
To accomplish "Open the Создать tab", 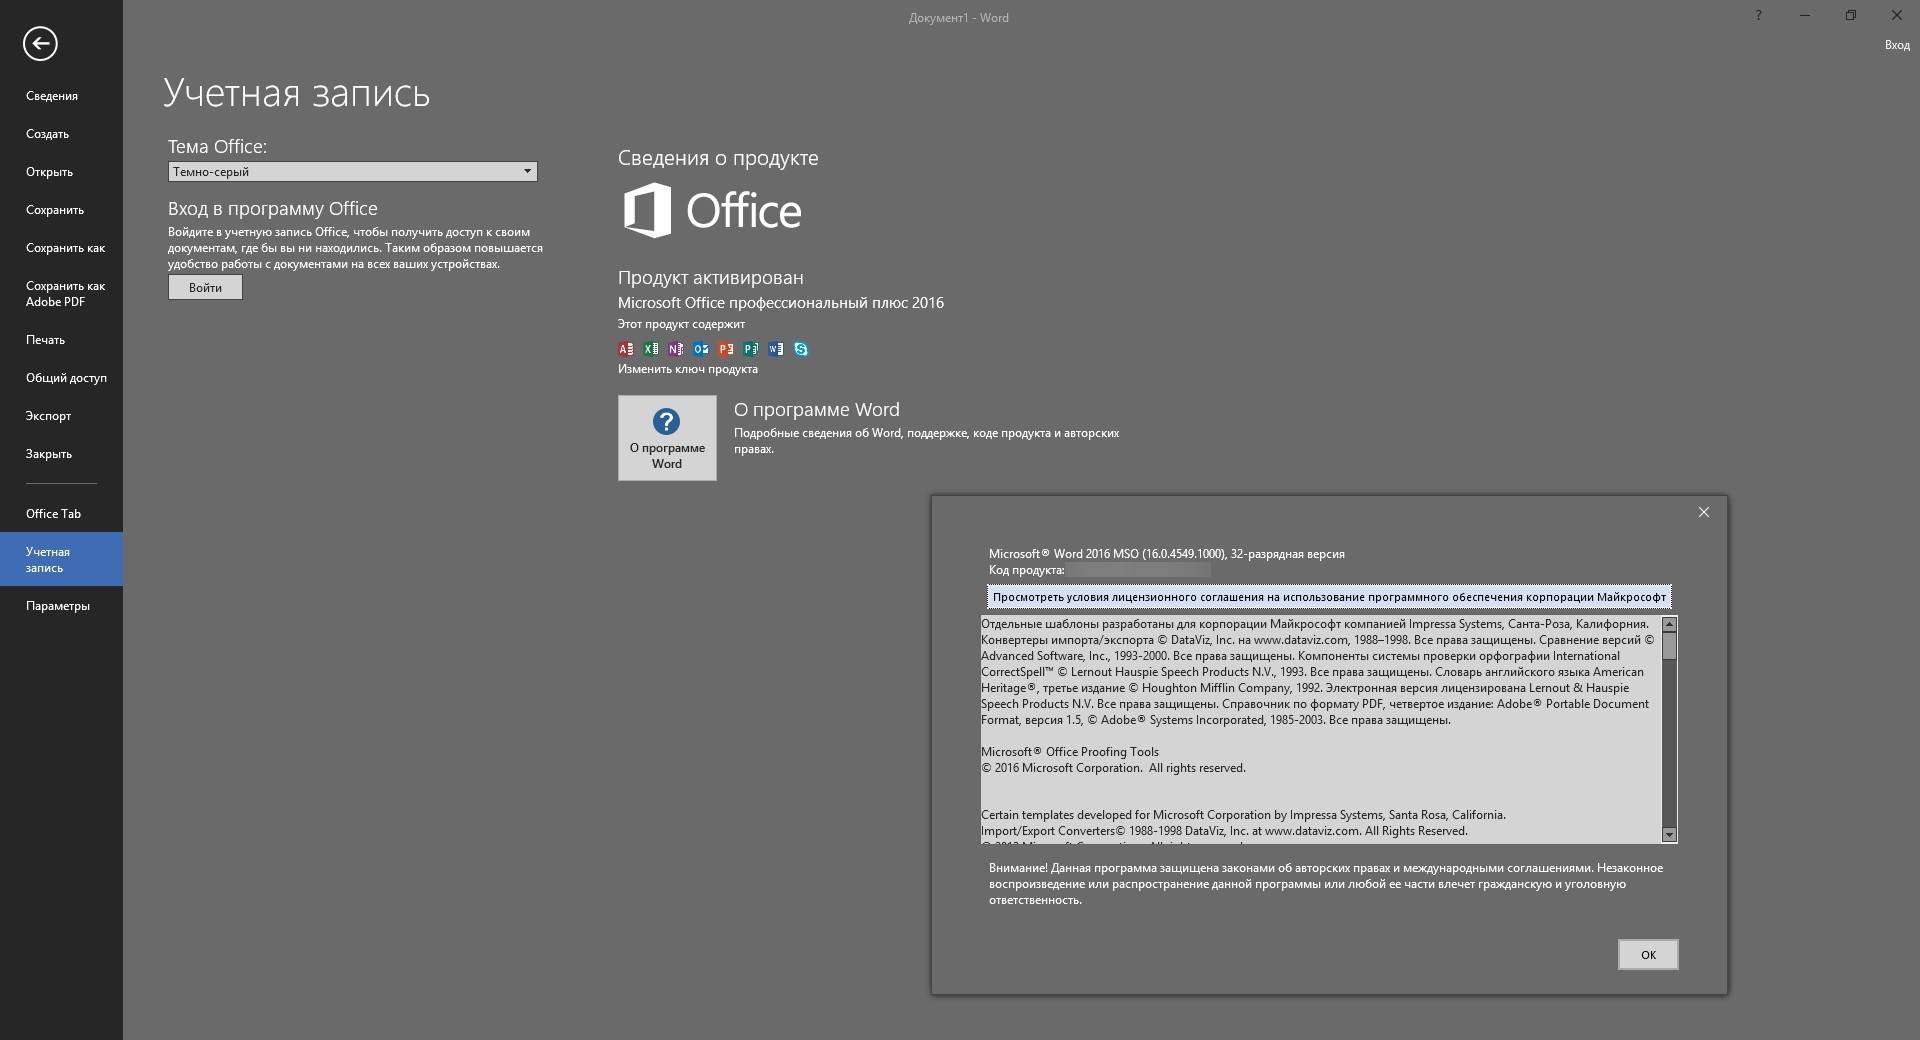I will click(61, 134).
